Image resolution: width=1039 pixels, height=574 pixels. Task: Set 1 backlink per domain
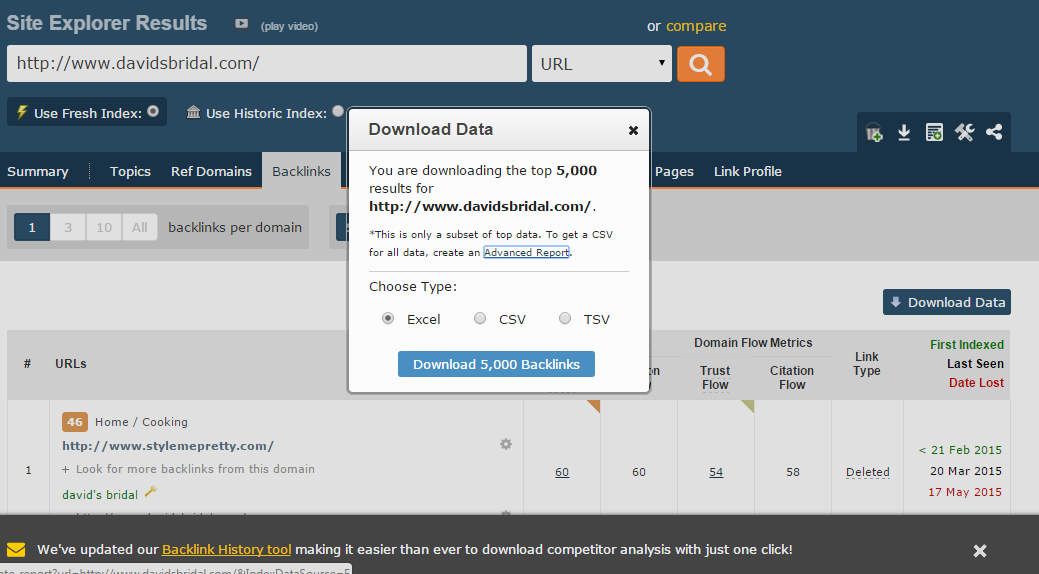tap(32, 227)
